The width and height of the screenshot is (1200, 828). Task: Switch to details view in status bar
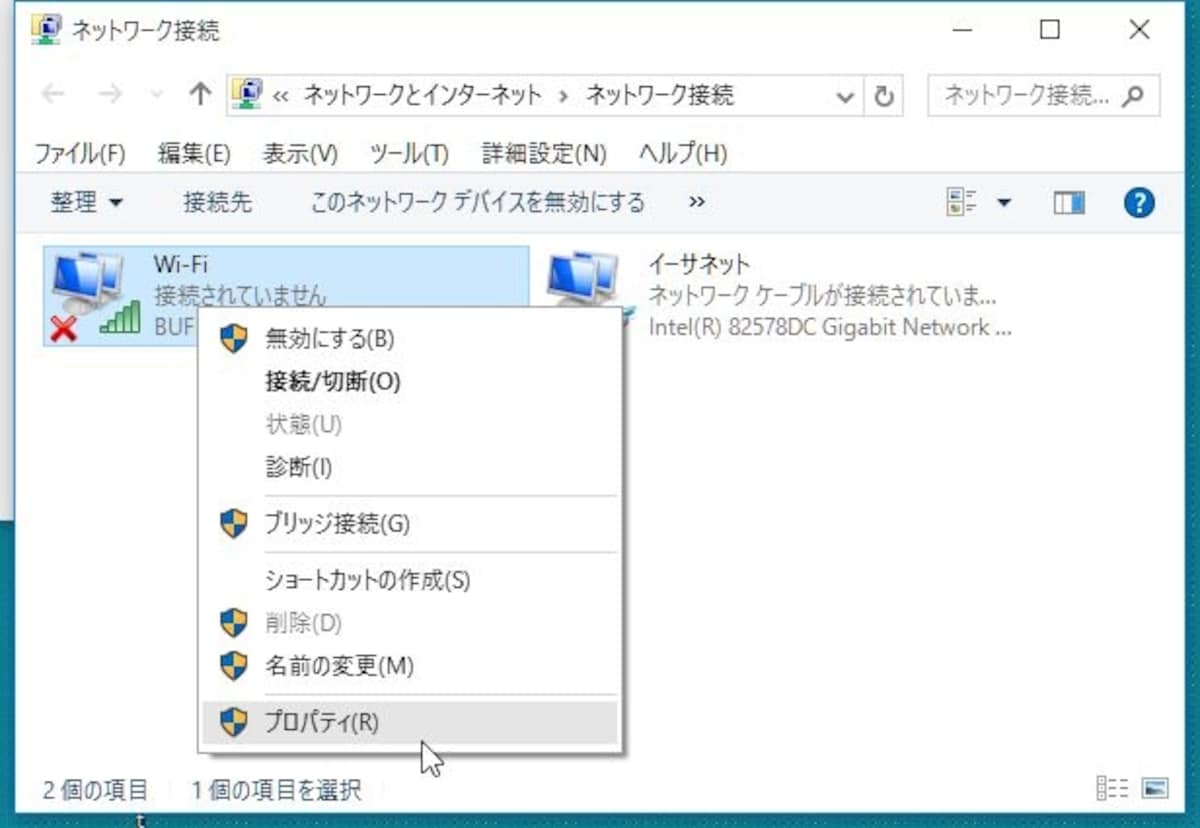[x=1112, y=788]
